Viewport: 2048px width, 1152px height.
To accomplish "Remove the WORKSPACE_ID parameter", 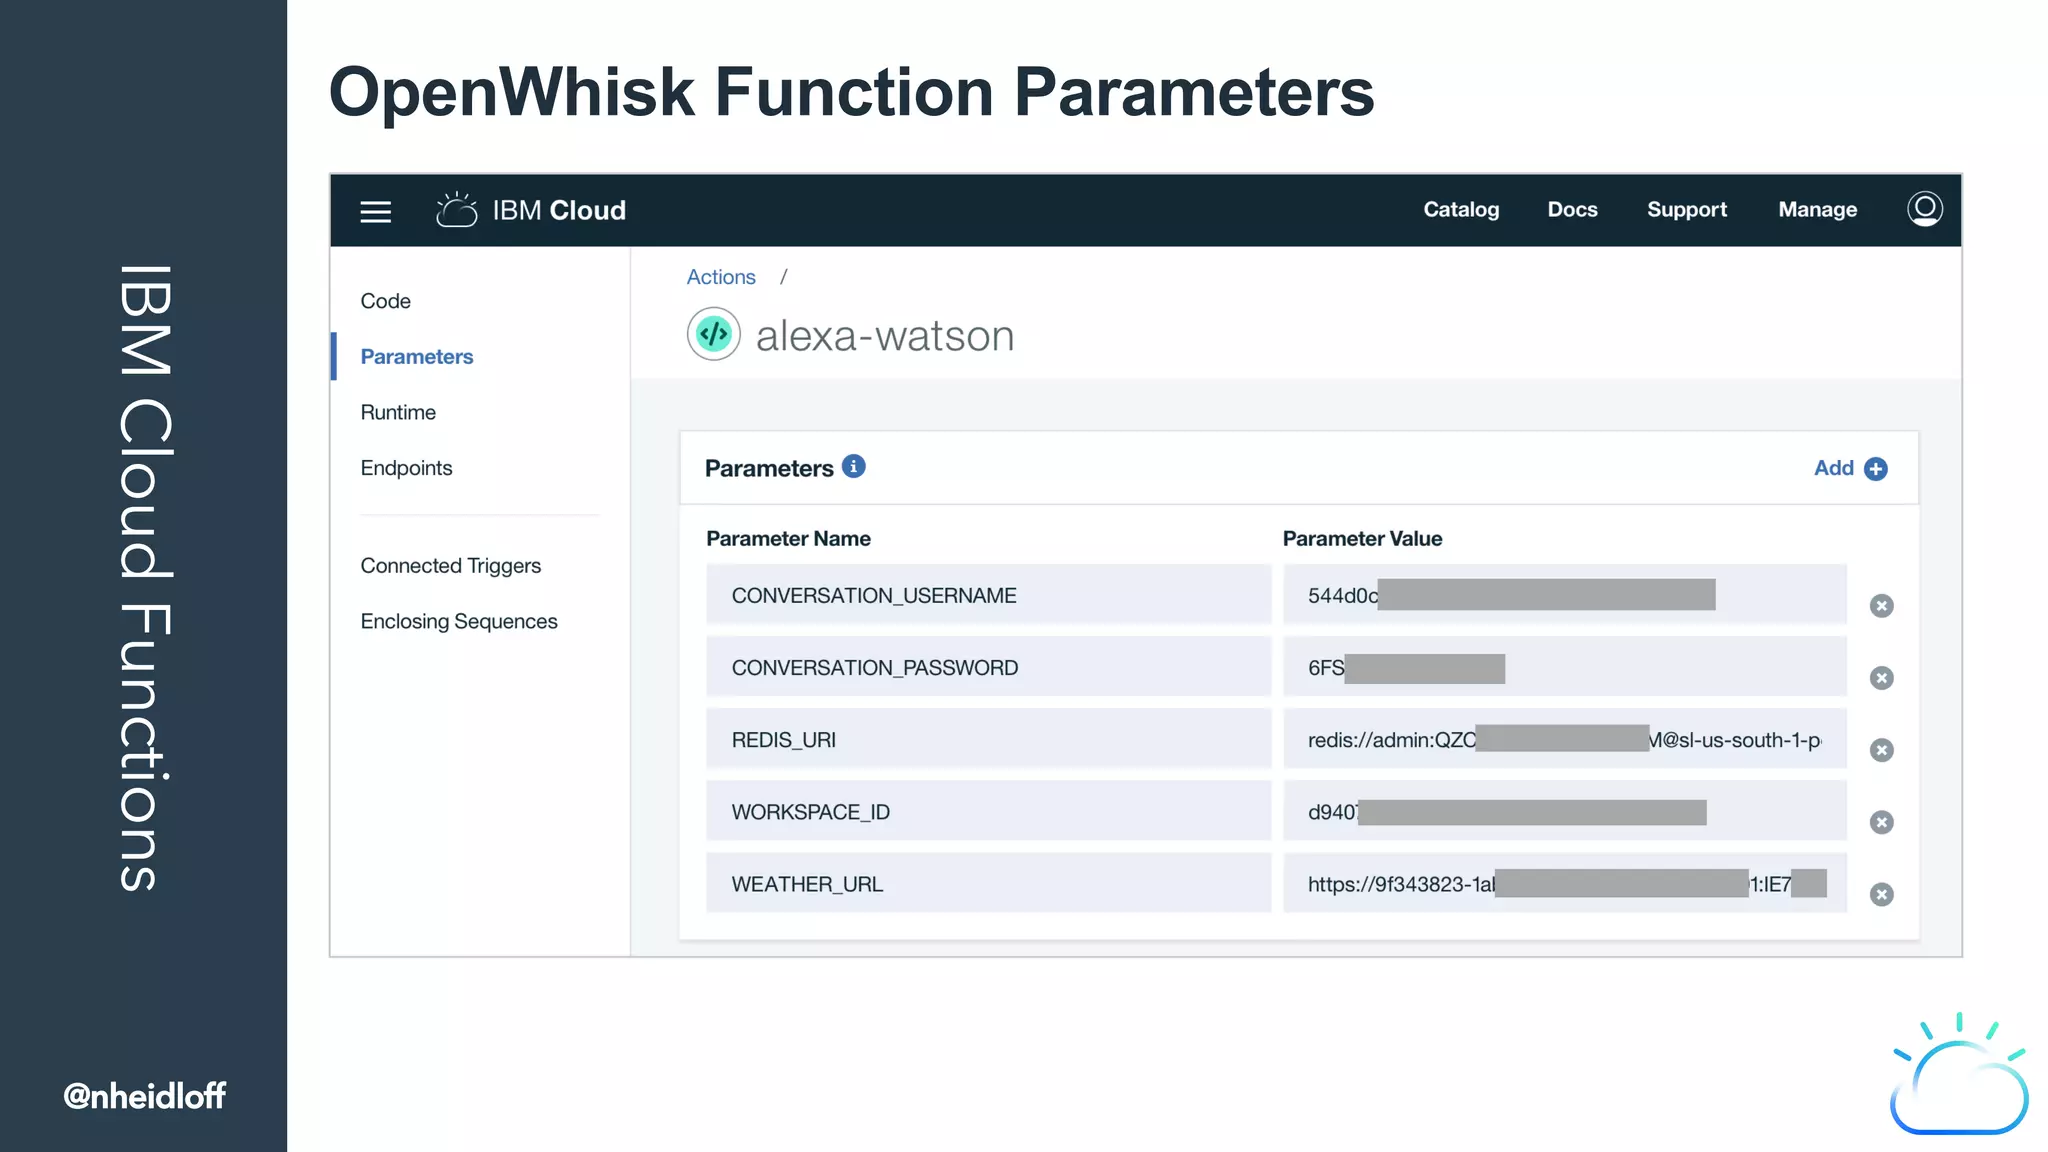I will click(1881, 822).
